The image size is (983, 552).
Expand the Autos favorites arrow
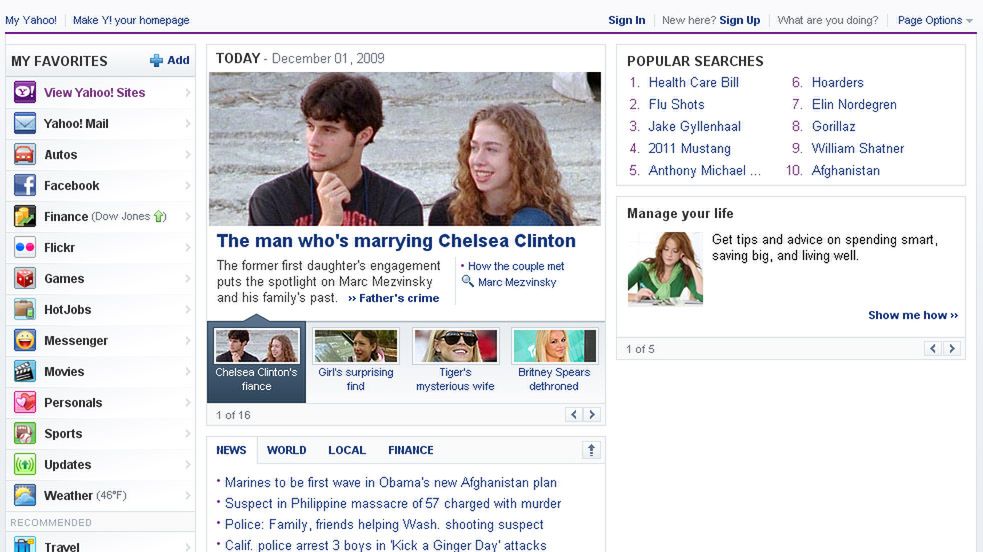pyautogui.click(x=187, y=155)
